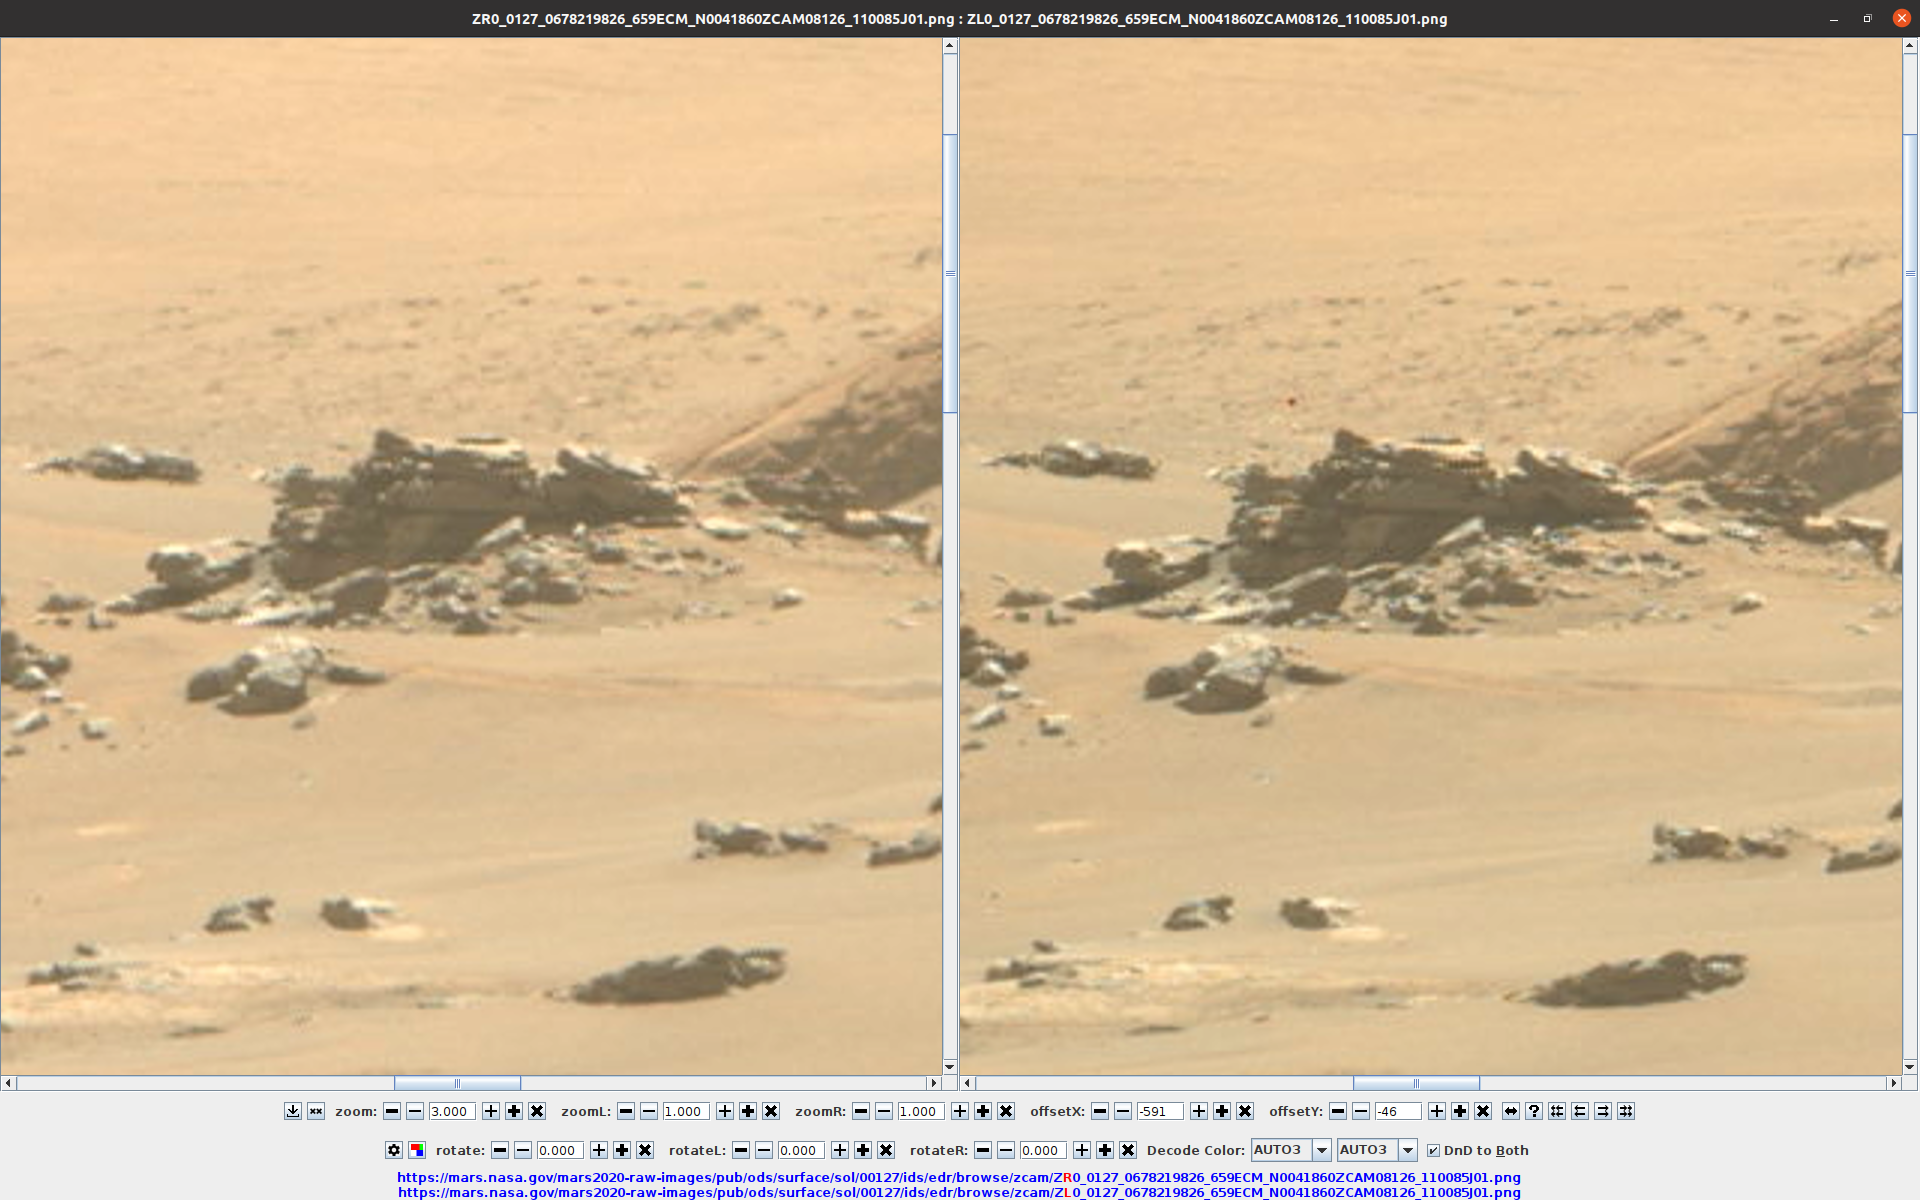
Task: Click the left pane horizontal scrollbar thumb
Action: pyautogui.click(x=457, y=1083)
